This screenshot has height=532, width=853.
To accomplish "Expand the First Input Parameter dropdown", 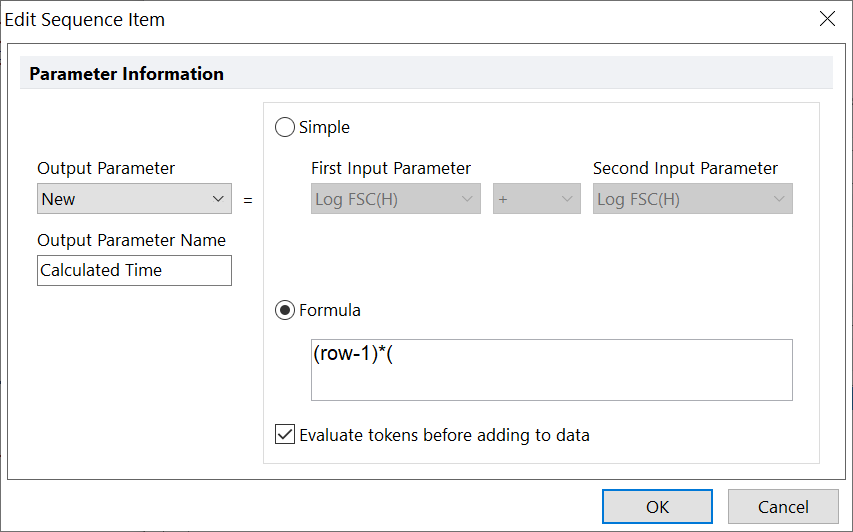I will tap(396, 199).
